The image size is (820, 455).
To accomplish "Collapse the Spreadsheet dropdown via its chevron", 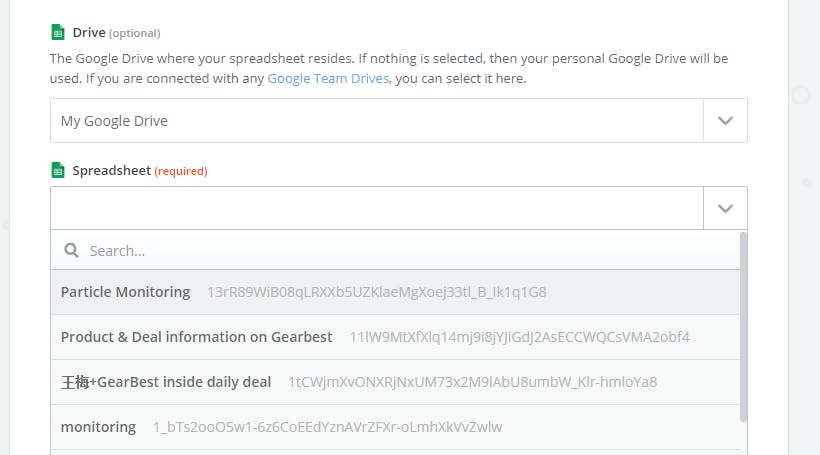I will pos(725,208).
